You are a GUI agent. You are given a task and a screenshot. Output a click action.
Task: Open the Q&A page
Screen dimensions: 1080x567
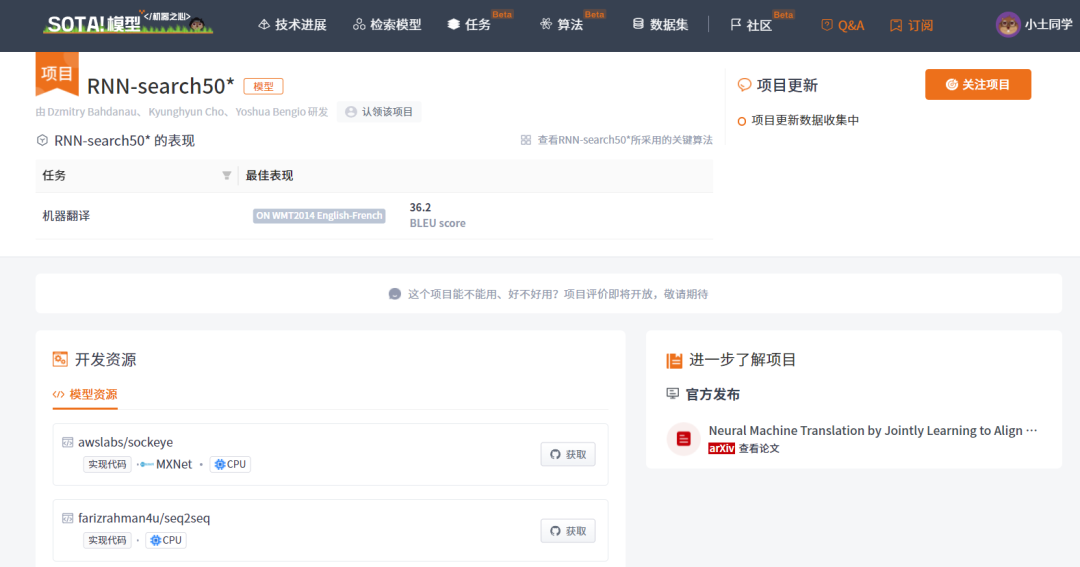click(x=842, y=25)
